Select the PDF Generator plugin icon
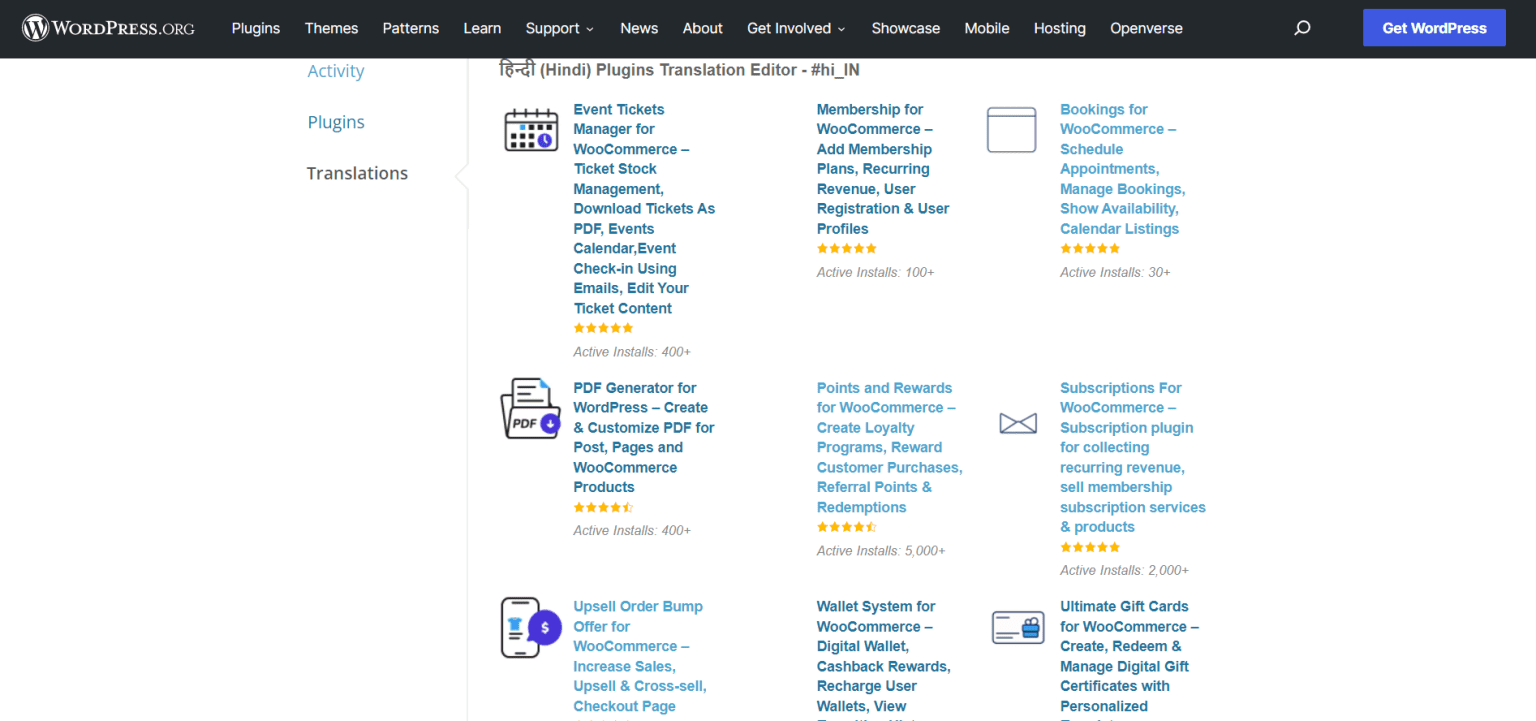1536x721 pixels. click(x=530, y=408)
